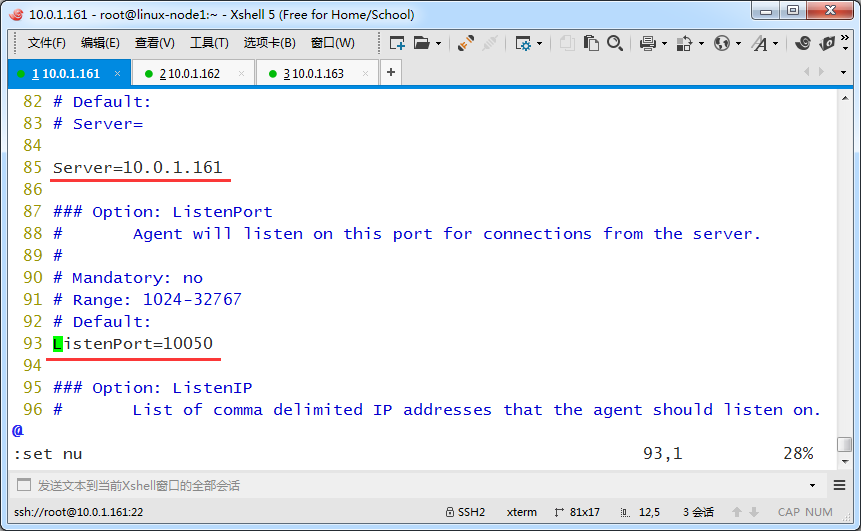The height and width of the screenshot is (531, 861).
Task: Expand the Color scheme dropdown arrow
Action: pyautogui.click(x=701, y=43)
